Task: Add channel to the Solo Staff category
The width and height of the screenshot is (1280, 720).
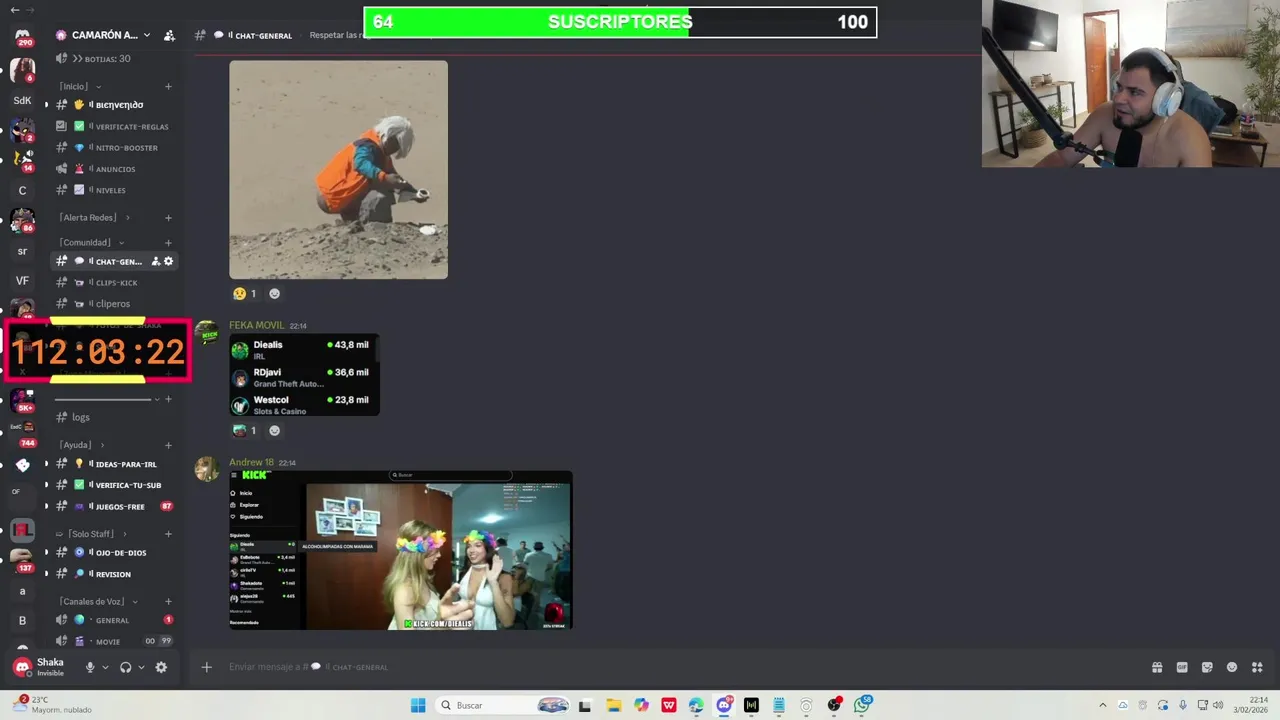Action: (168, 534)
